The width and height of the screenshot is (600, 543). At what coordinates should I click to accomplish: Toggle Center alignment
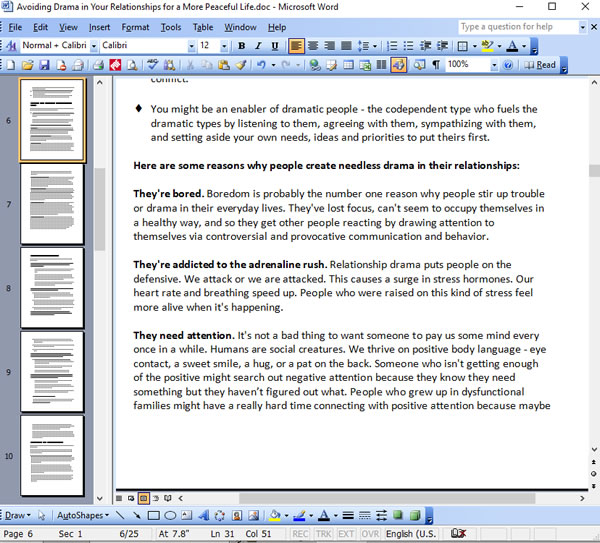(313, 46)
